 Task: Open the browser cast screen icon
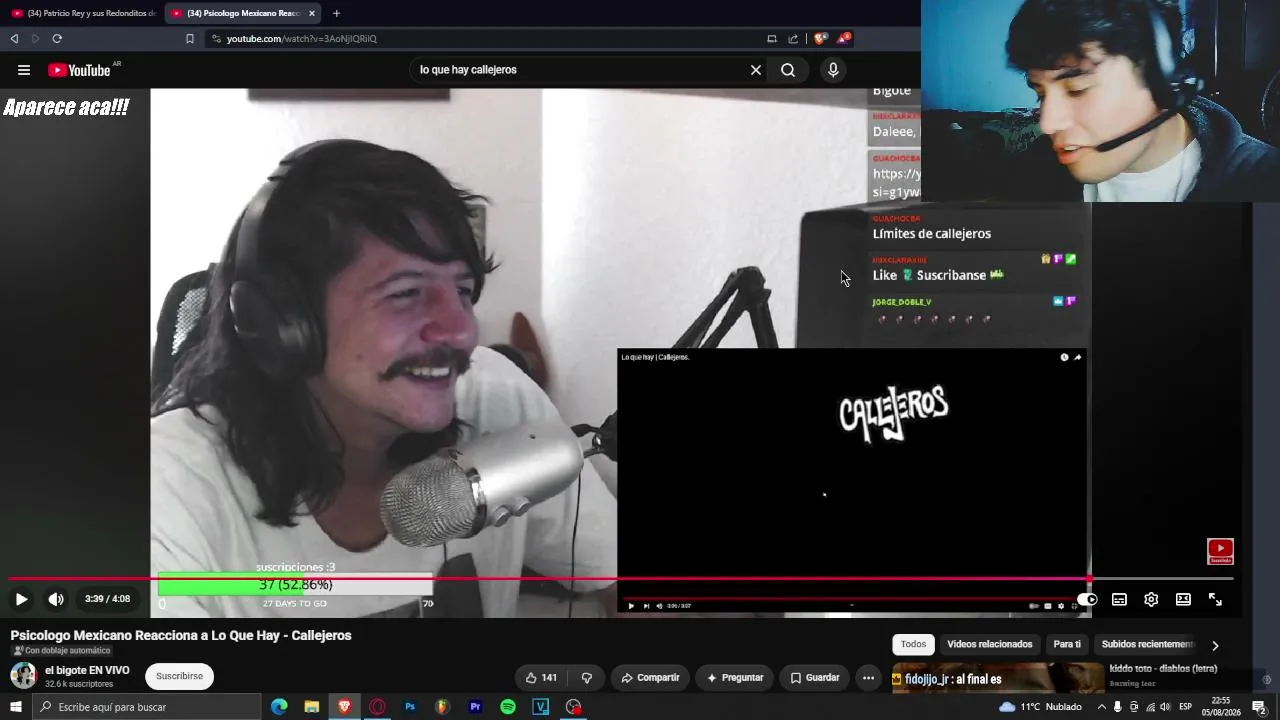coord(771,39)
